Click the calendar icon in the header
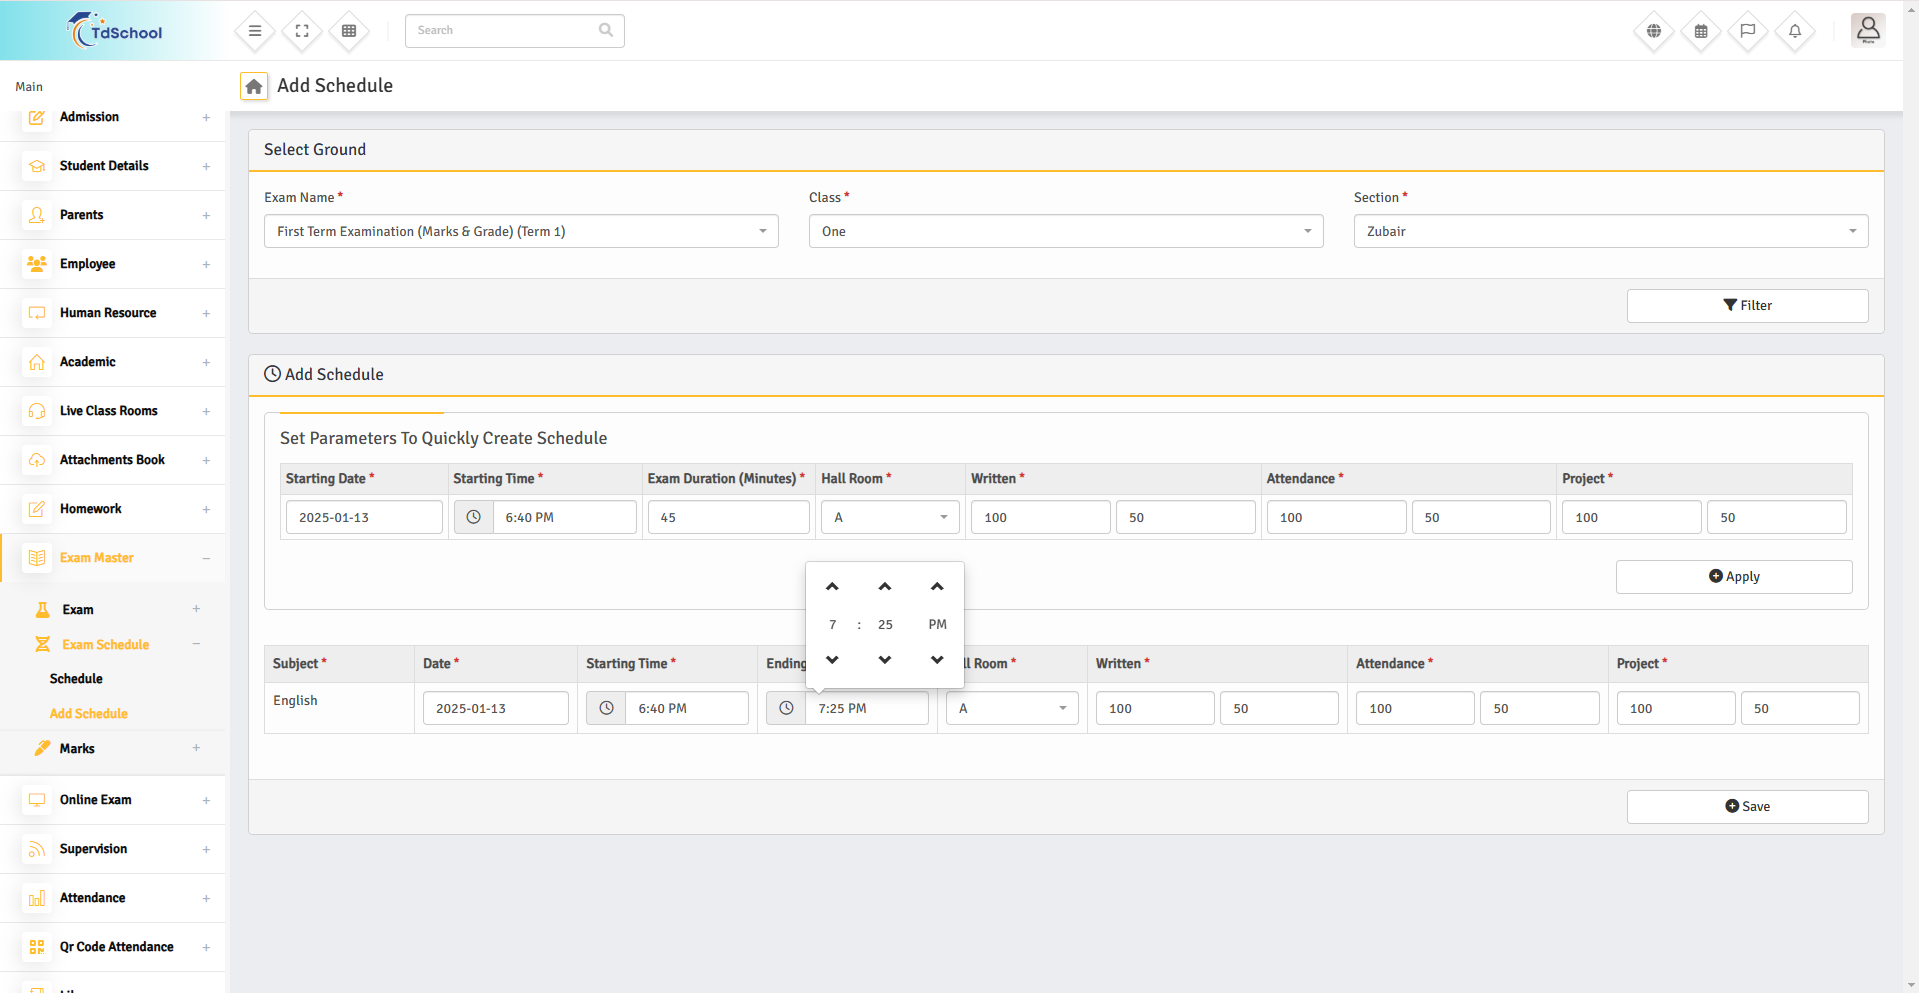This screenshot has height=993, width=1919. click(1701, 31)
